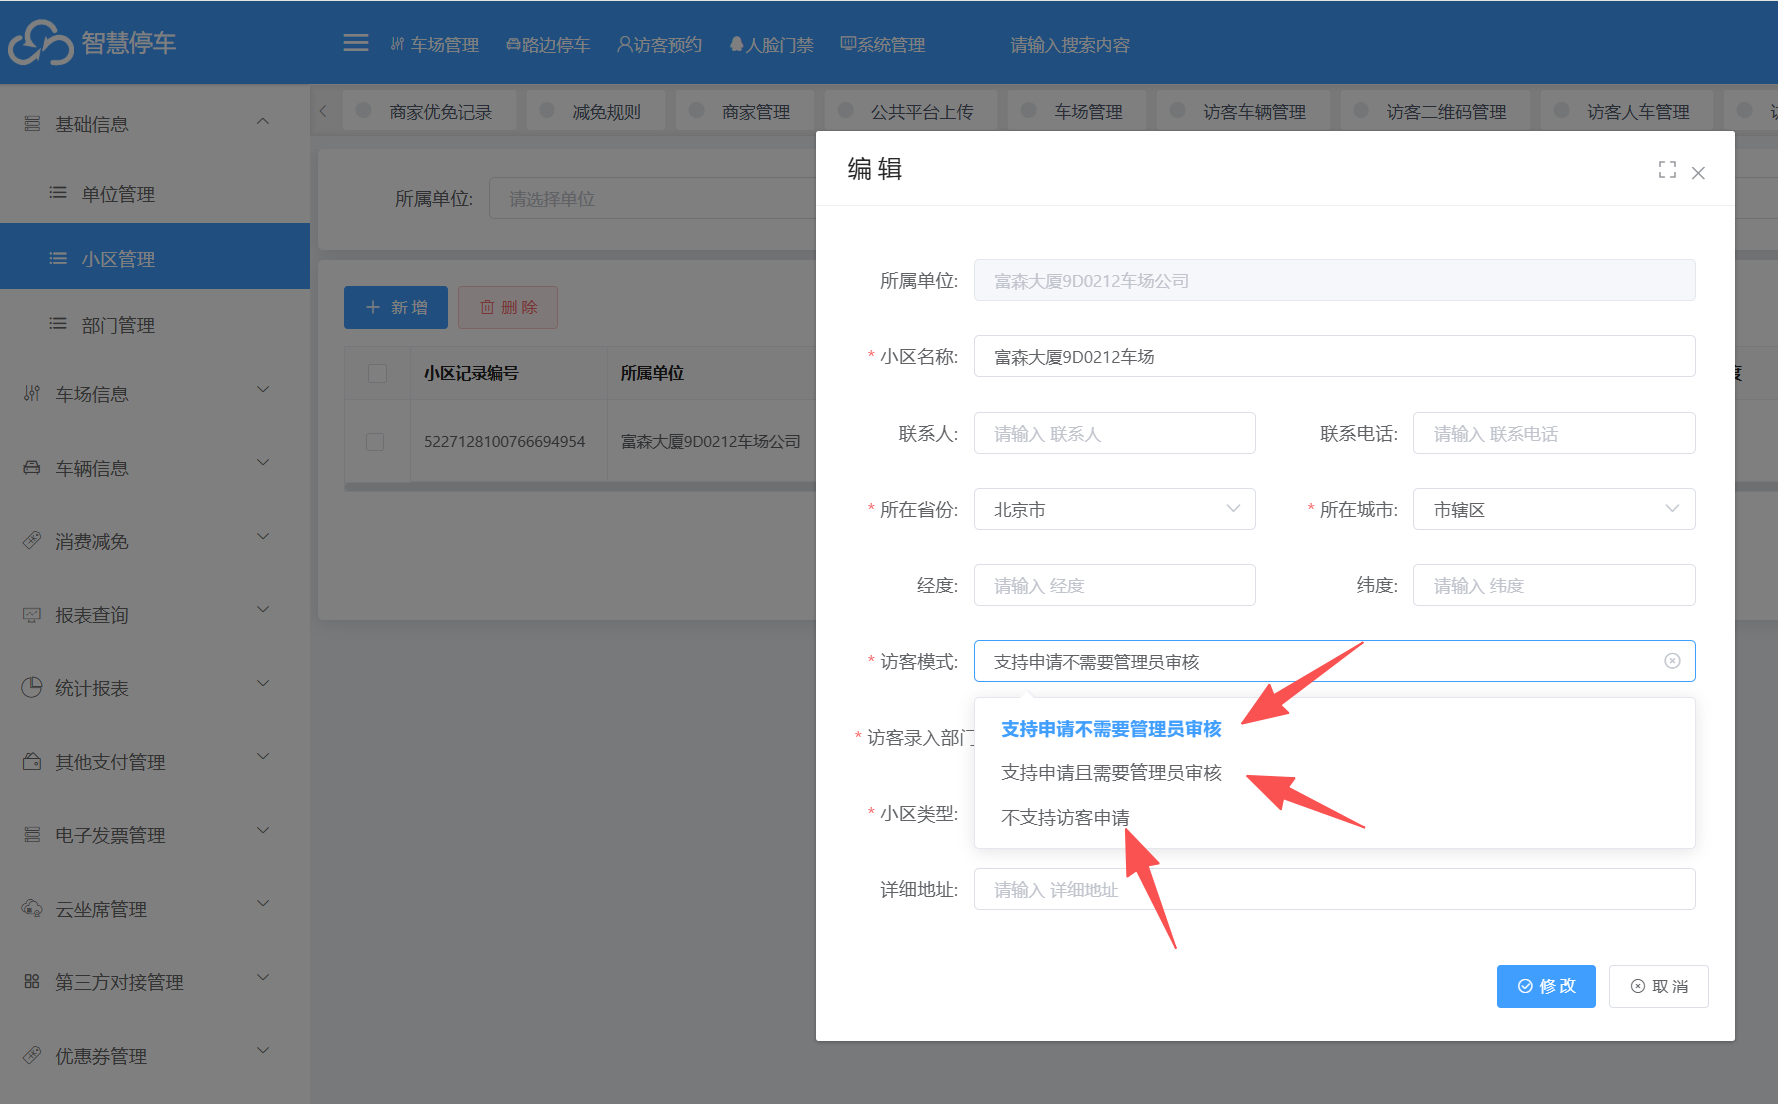Click the 统计报表 pie chart icon
1778x1104 pixels.
click(x=32, y=687)
